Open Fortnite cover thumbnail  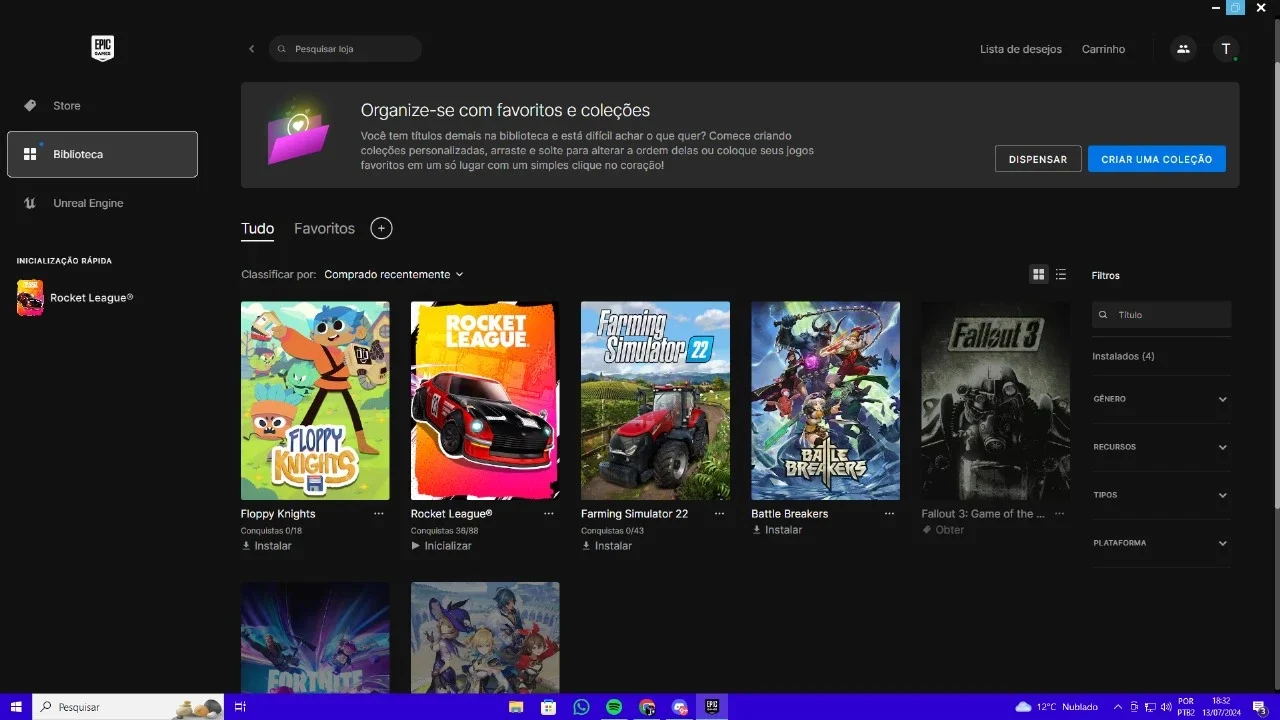tap(315, 637)
